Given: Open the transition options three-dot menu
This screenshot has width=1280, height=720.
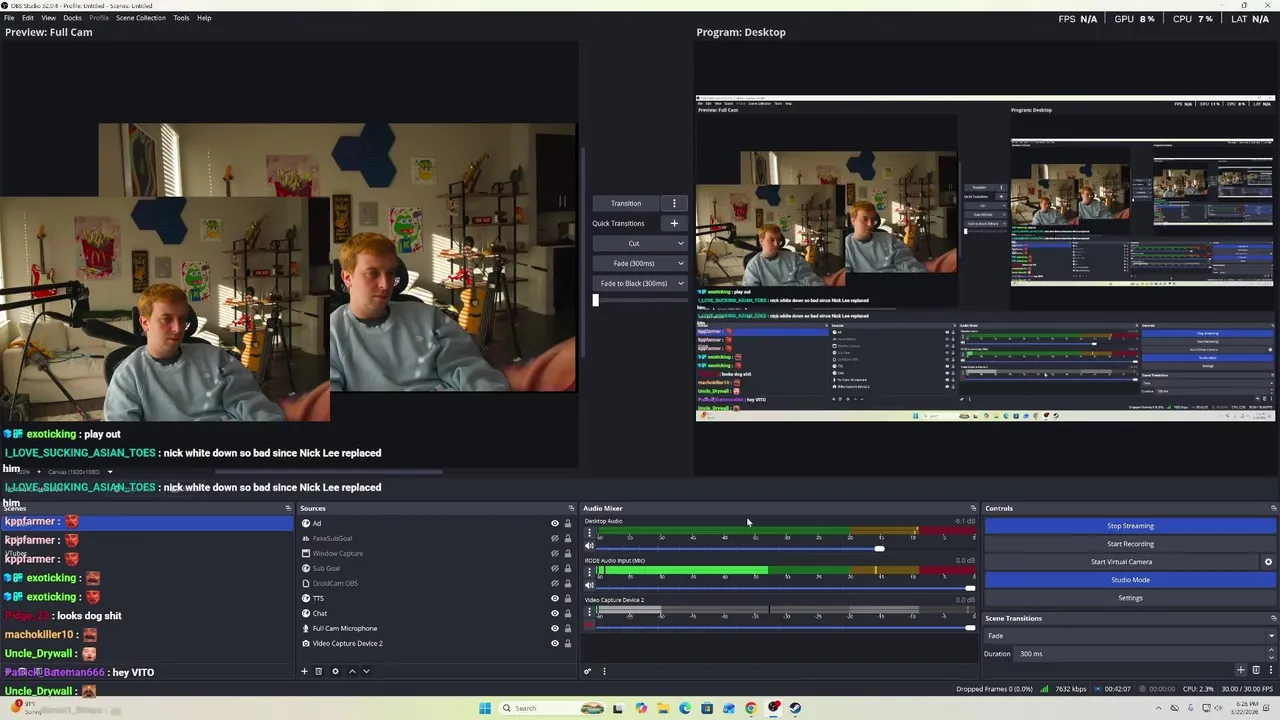Looking at the screenshot, I should [674, 203].
